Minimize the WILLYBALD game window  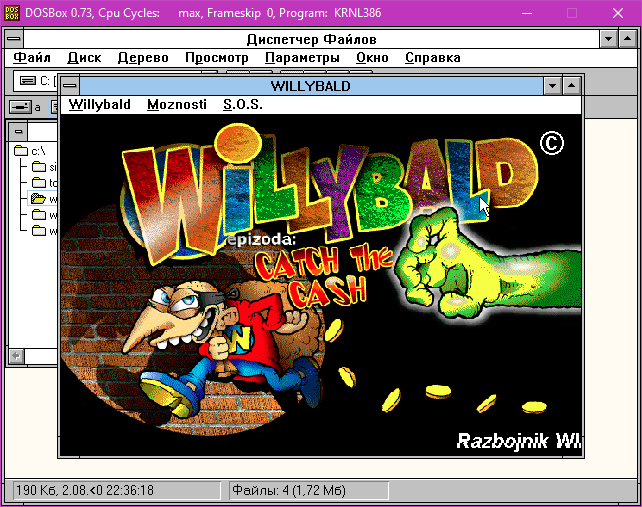pos(552,86)
